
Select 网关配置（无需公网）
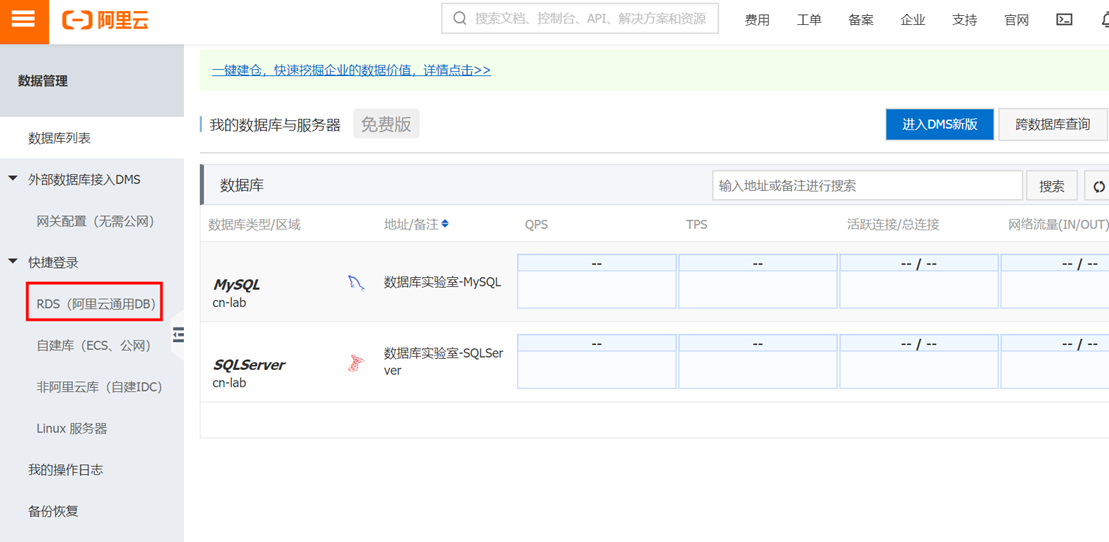95,221
